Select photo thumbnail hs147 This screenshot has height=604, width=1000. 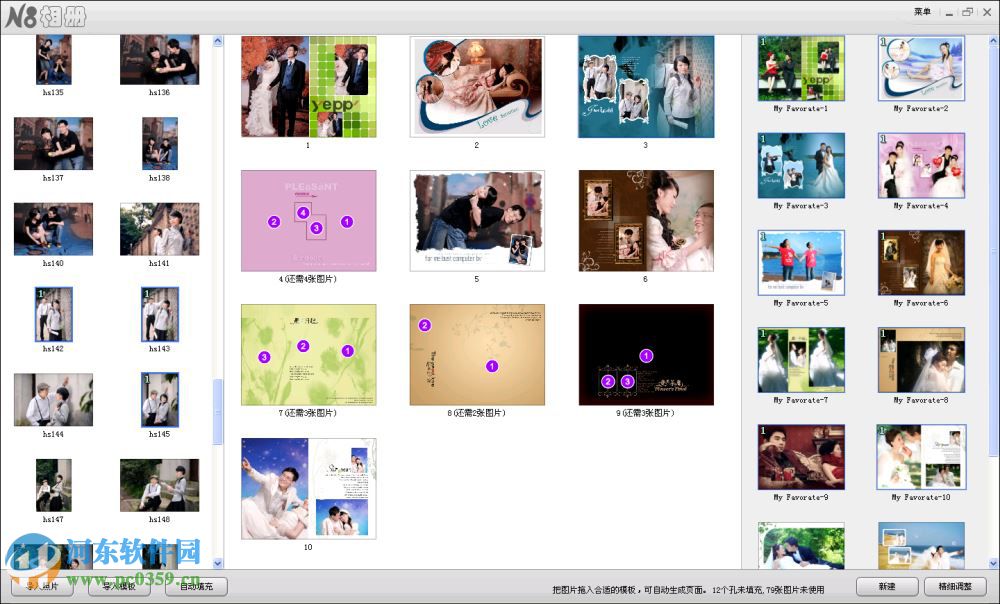pos(52,485)
